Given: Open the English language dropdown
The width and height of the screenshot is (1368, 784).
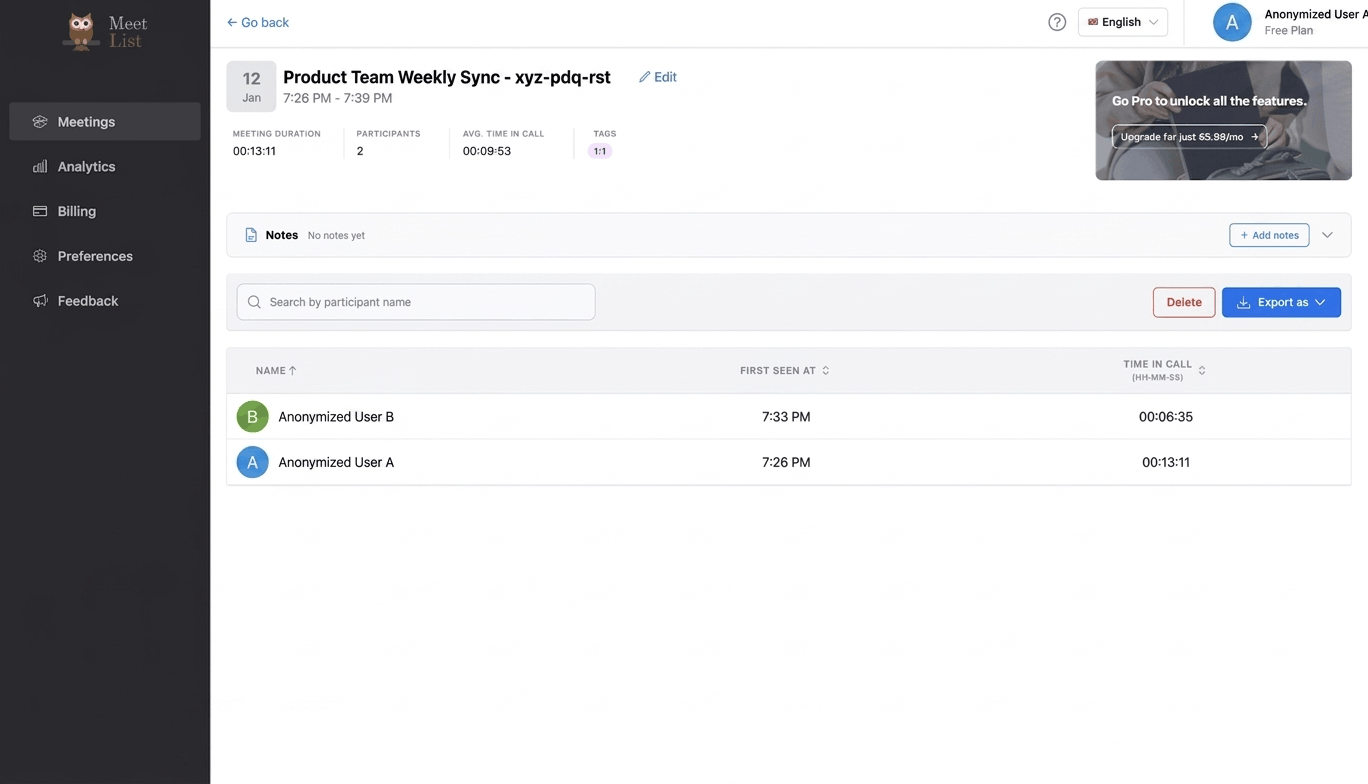Looking at the screenshot, I should 1123,22.
